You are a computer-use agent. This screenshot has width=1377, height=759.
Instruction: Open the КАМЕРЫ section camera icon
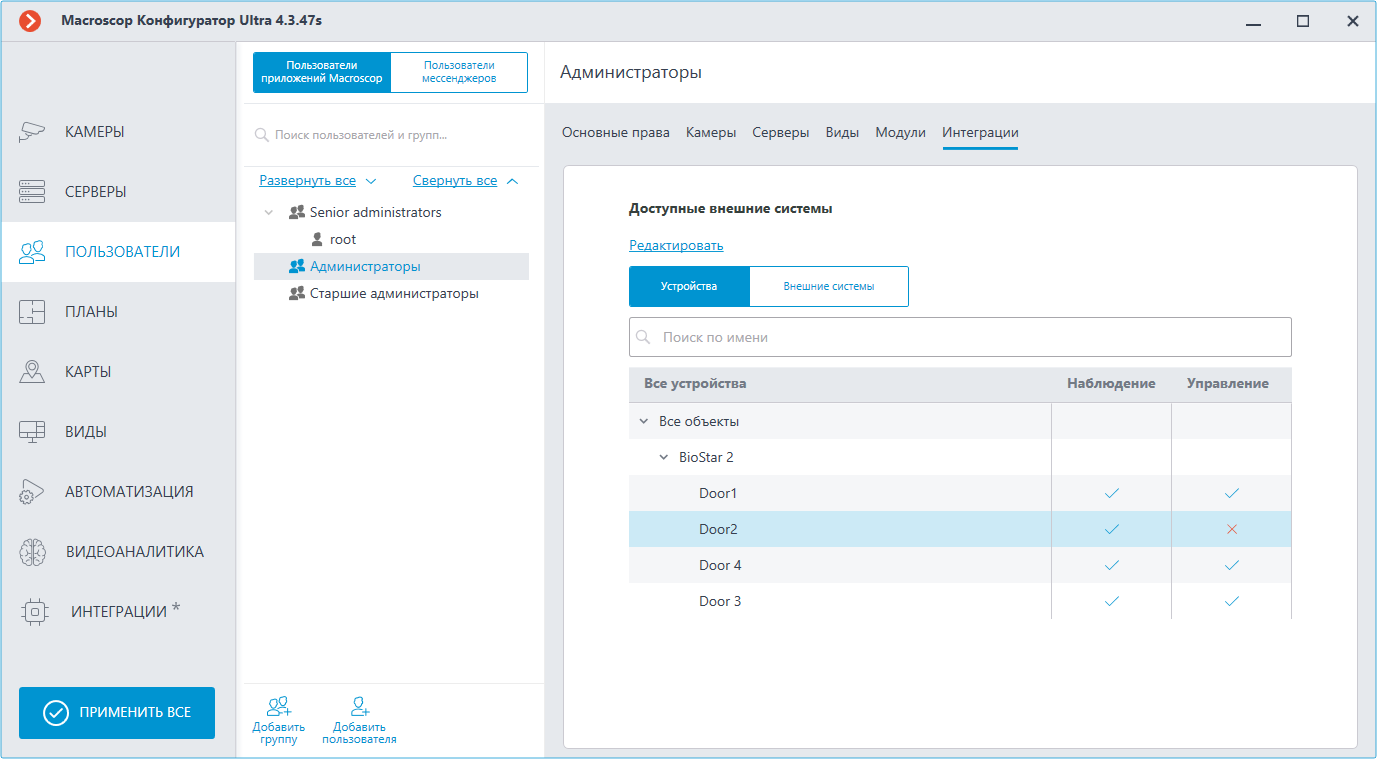[33, 132]
